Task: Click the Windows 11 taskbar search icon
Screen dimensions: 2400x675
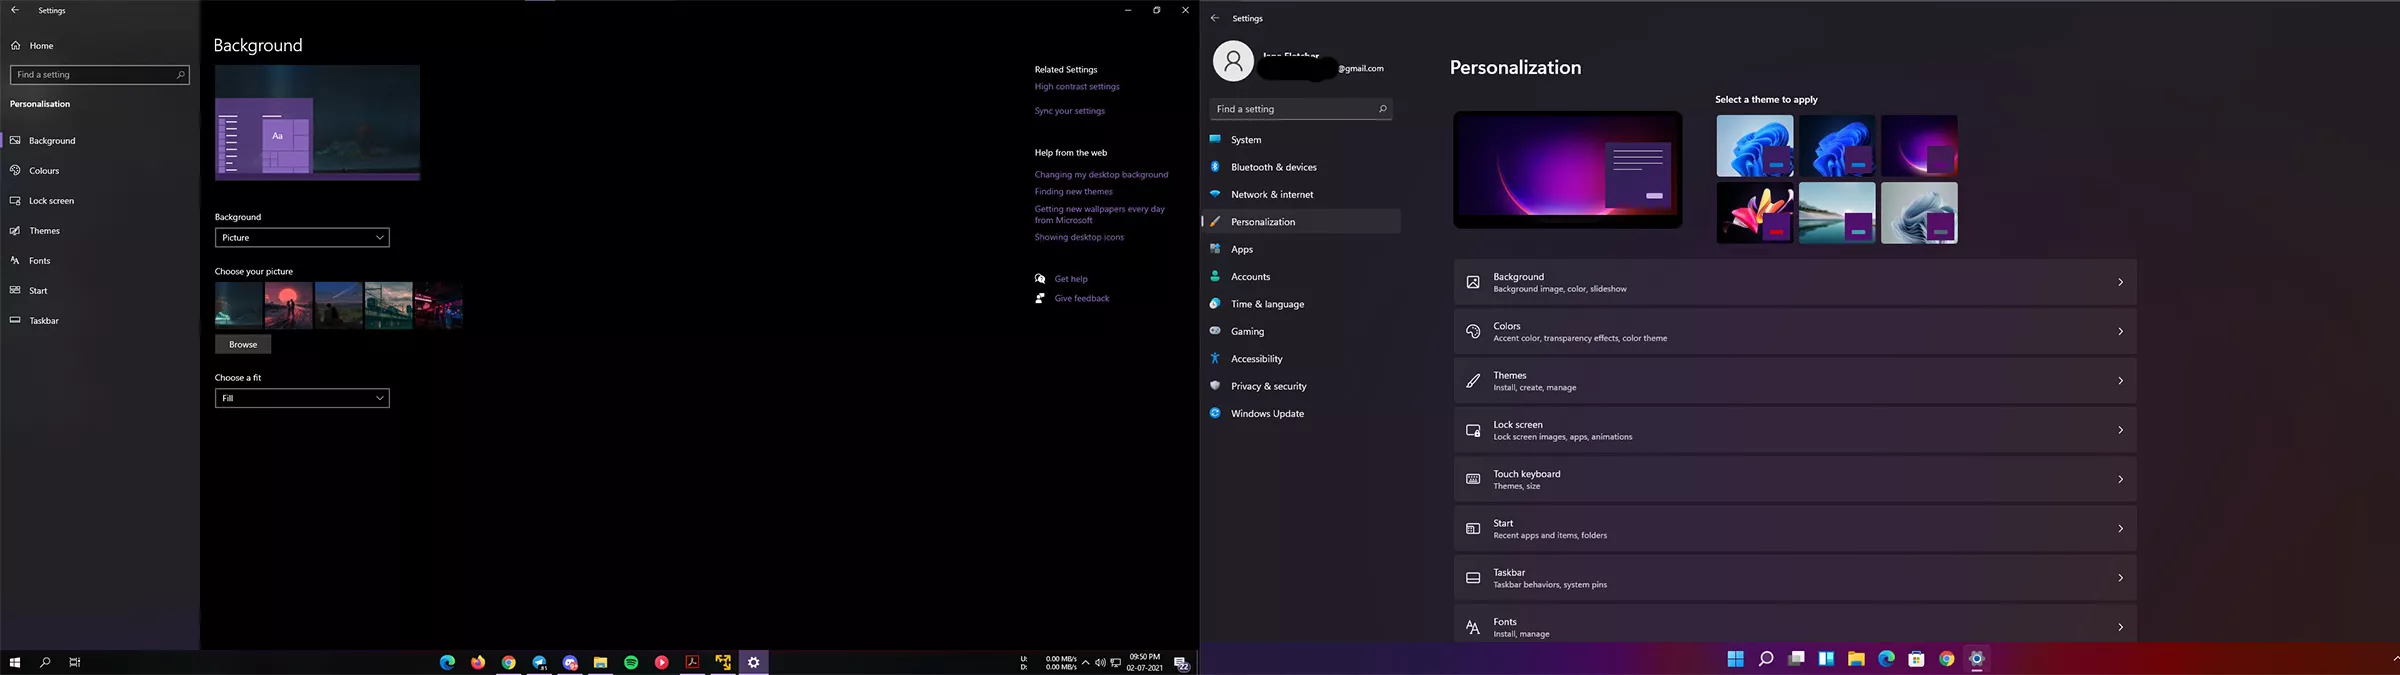Action: click(x=1766, y=658)
